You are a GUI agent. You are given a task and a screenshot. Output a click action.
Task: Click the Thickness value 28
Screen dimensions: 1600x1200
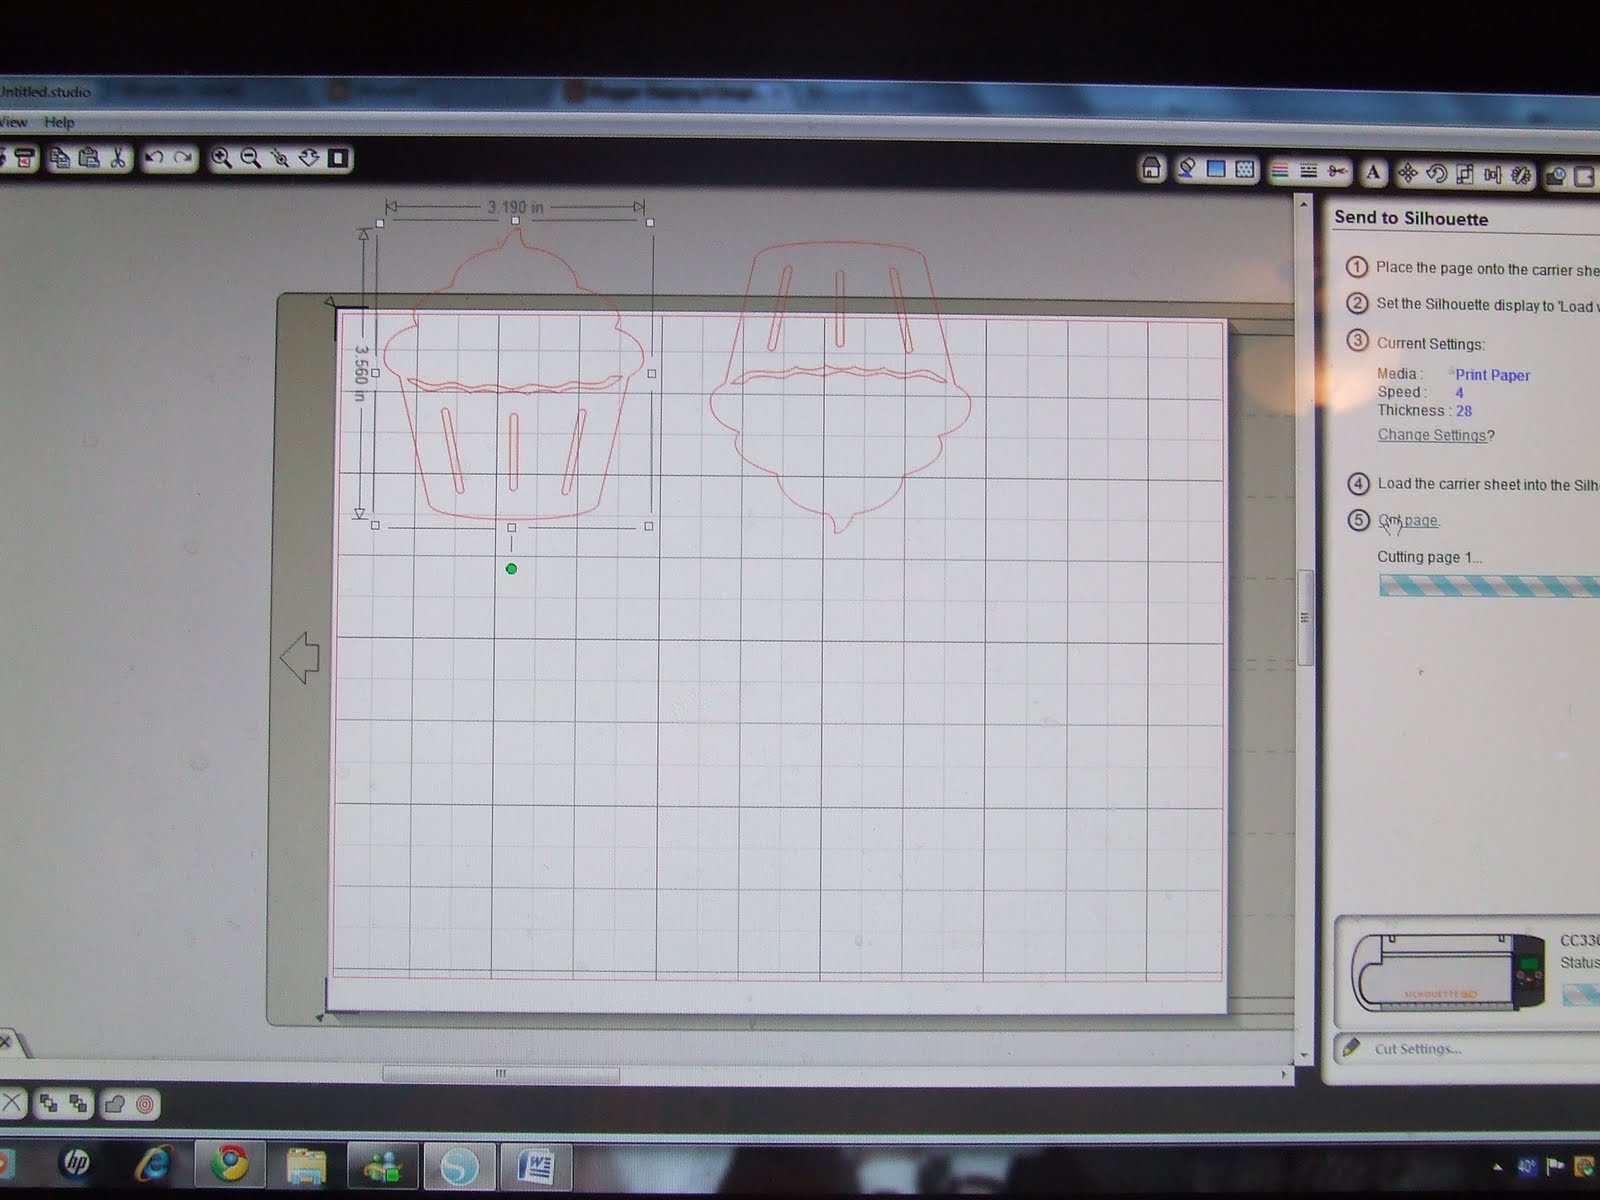click(1464, 411)
